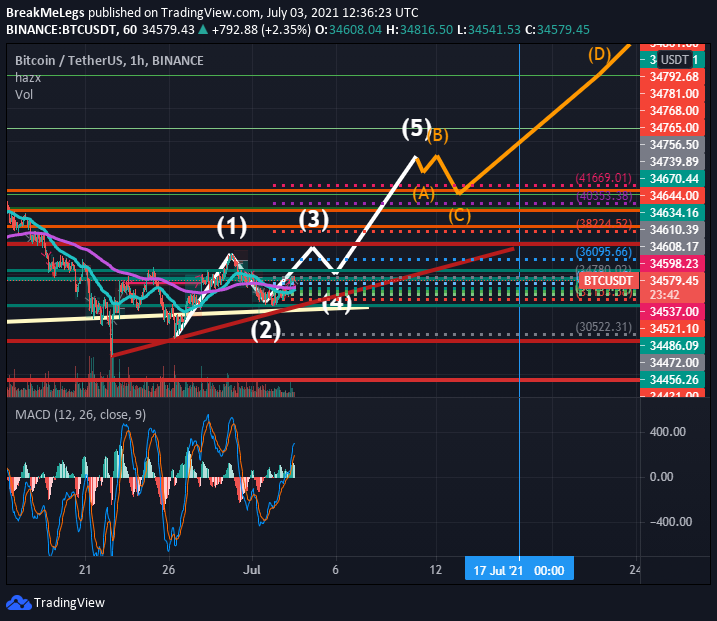Screen dimensions: 717x621
Task: Click the 34756.50 price axis label
Action: [674, 145]
